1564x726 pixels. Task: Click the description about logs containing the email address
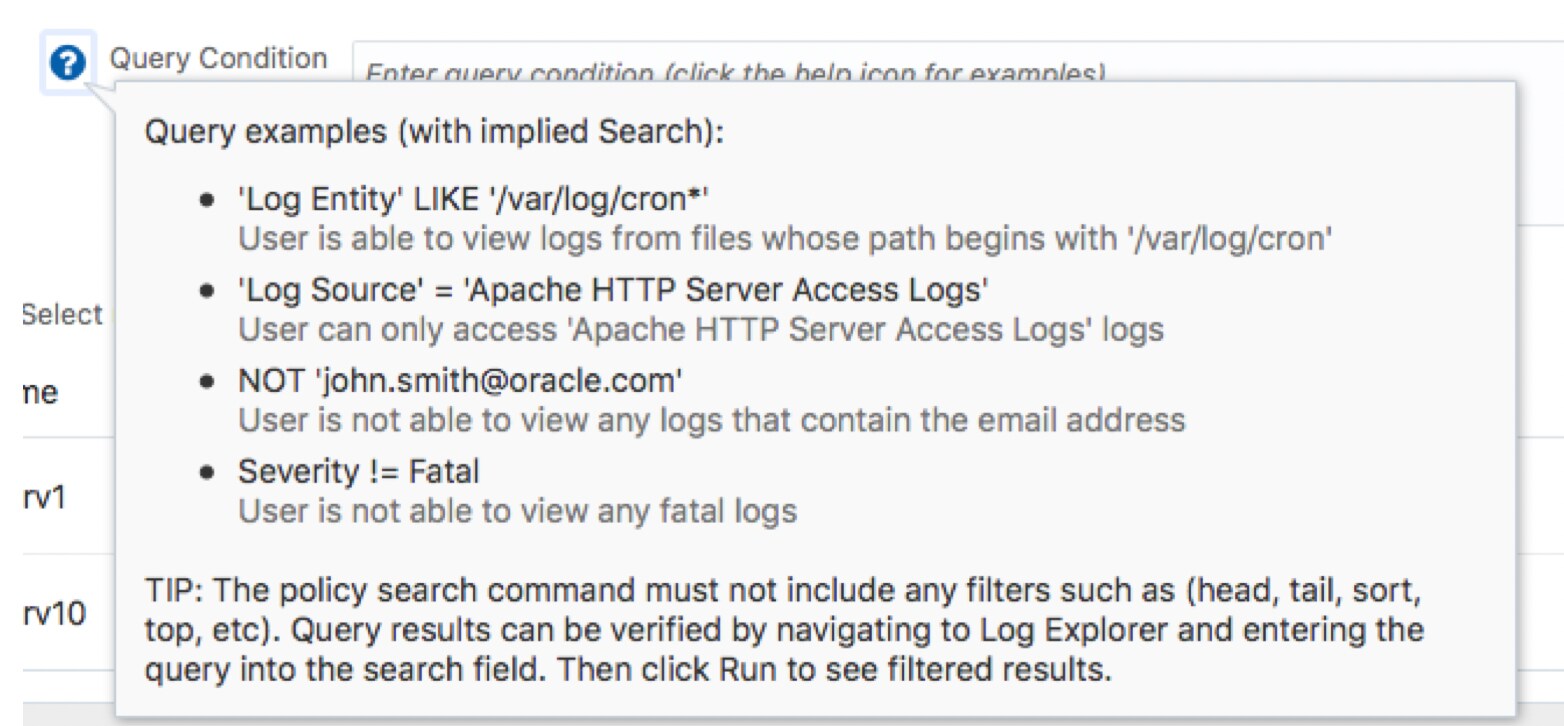point(711,419)
